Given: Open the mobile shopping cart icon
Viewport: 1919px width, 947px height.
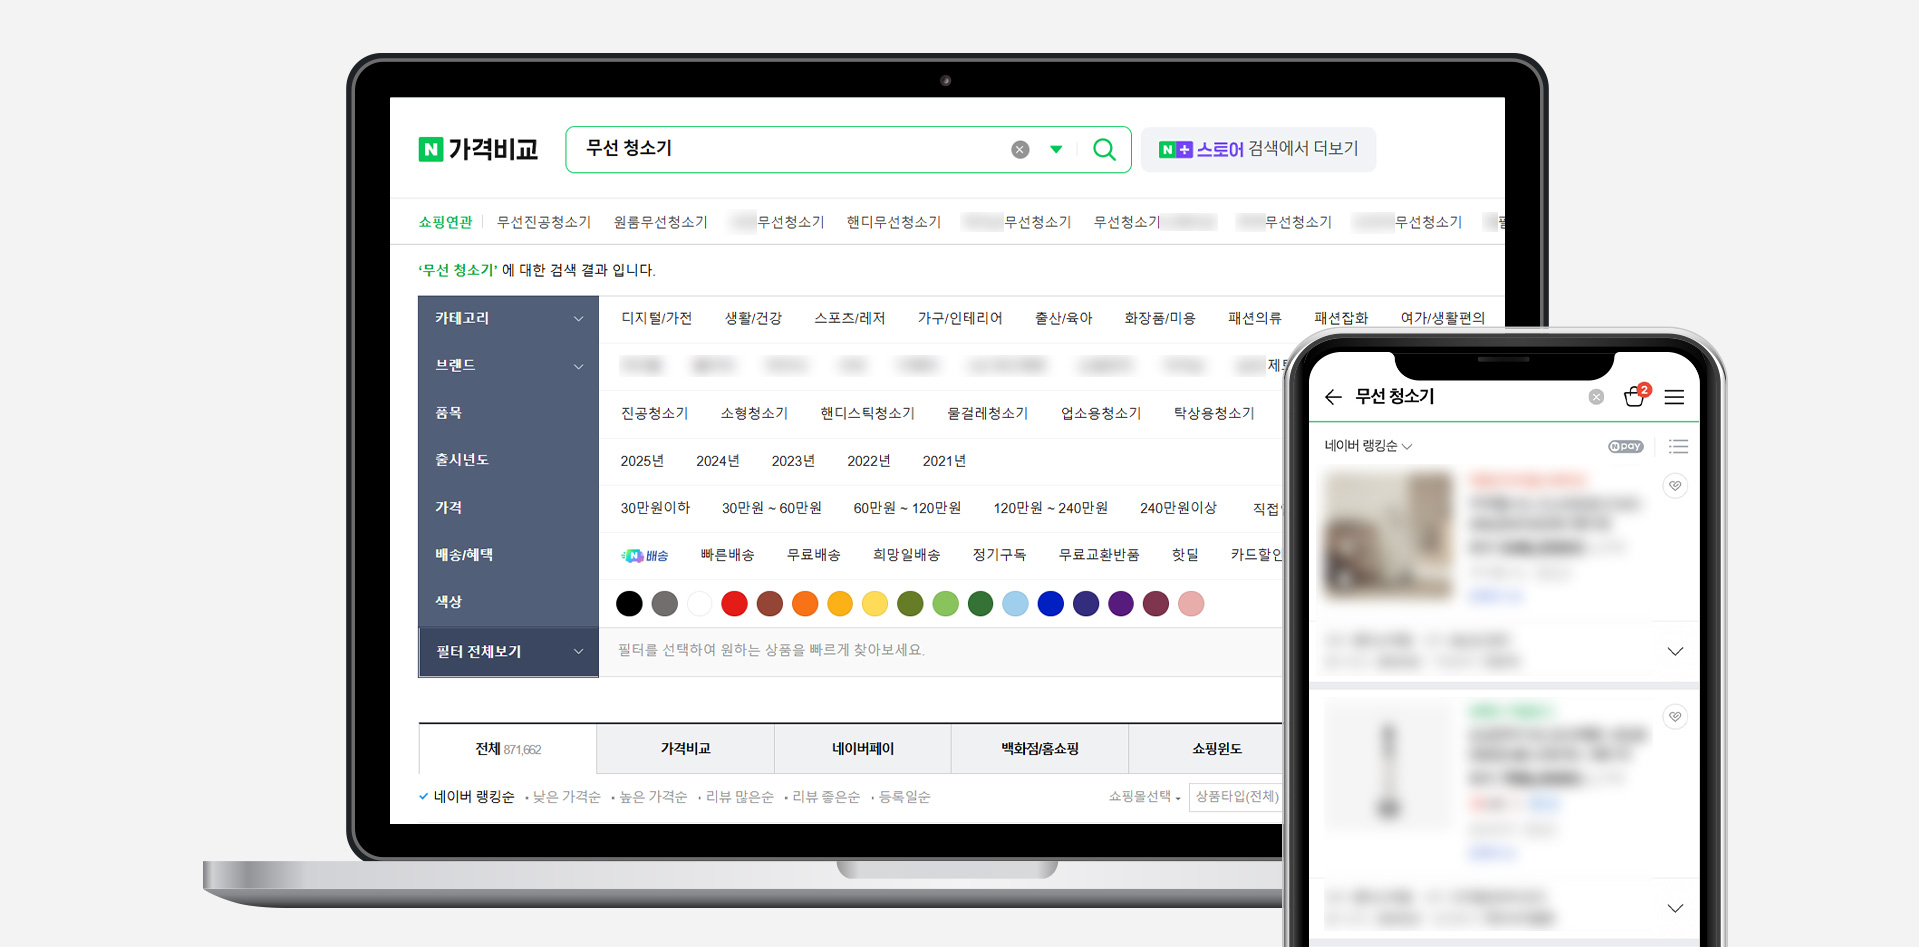Looking at the screenshot, I should tap(1634, 397).
